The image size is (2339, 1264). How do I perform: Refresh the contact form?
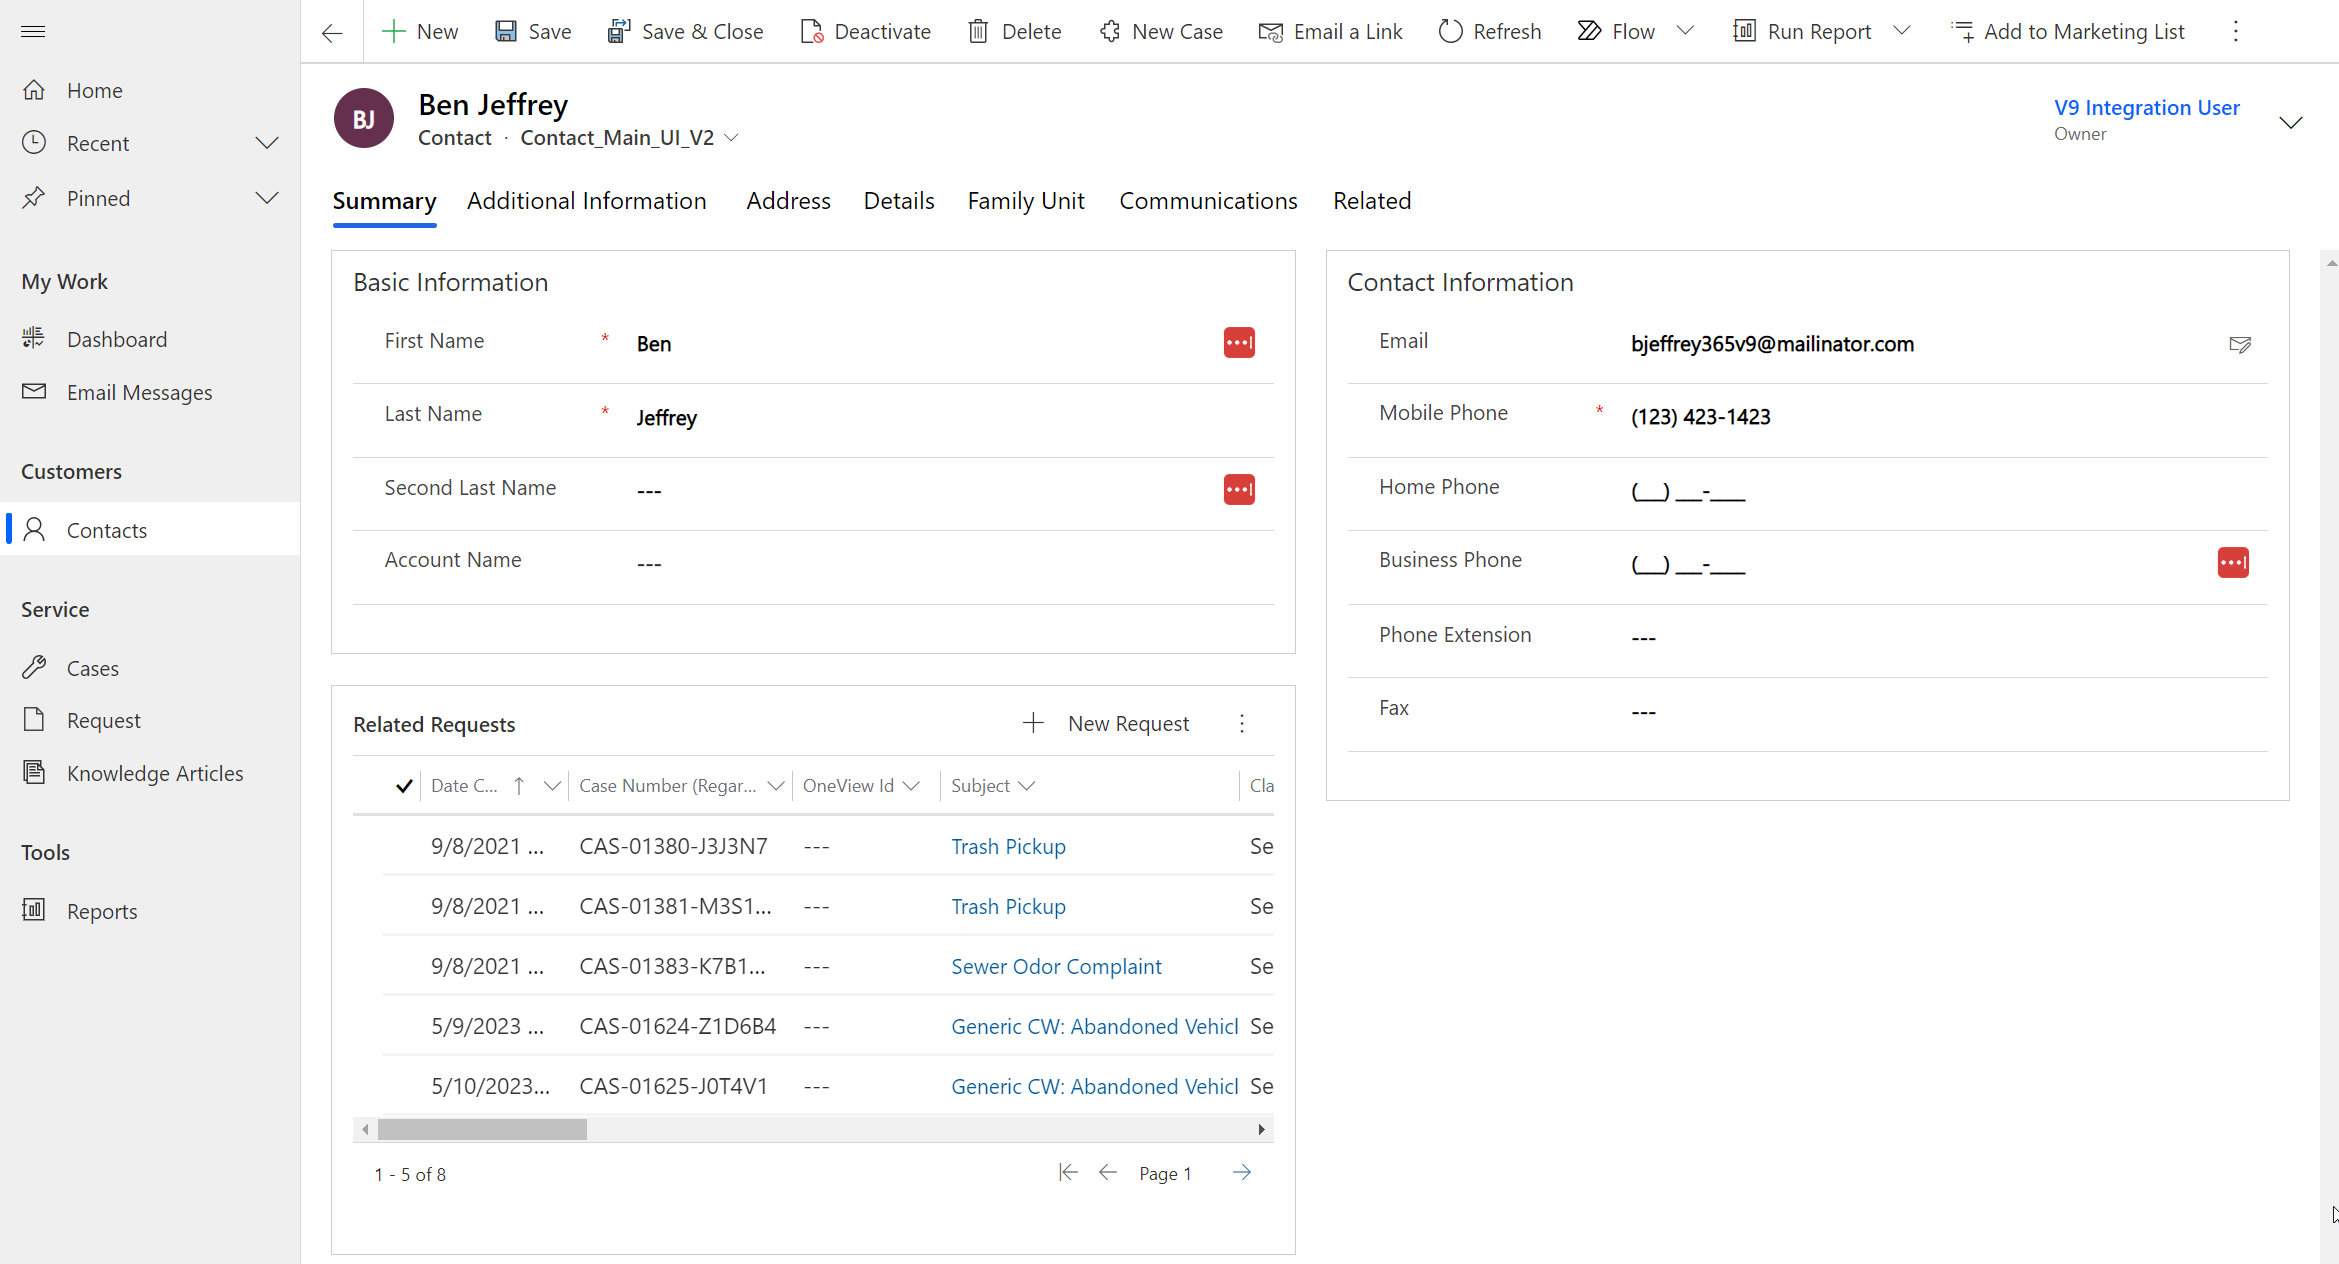click(1490, 31)
